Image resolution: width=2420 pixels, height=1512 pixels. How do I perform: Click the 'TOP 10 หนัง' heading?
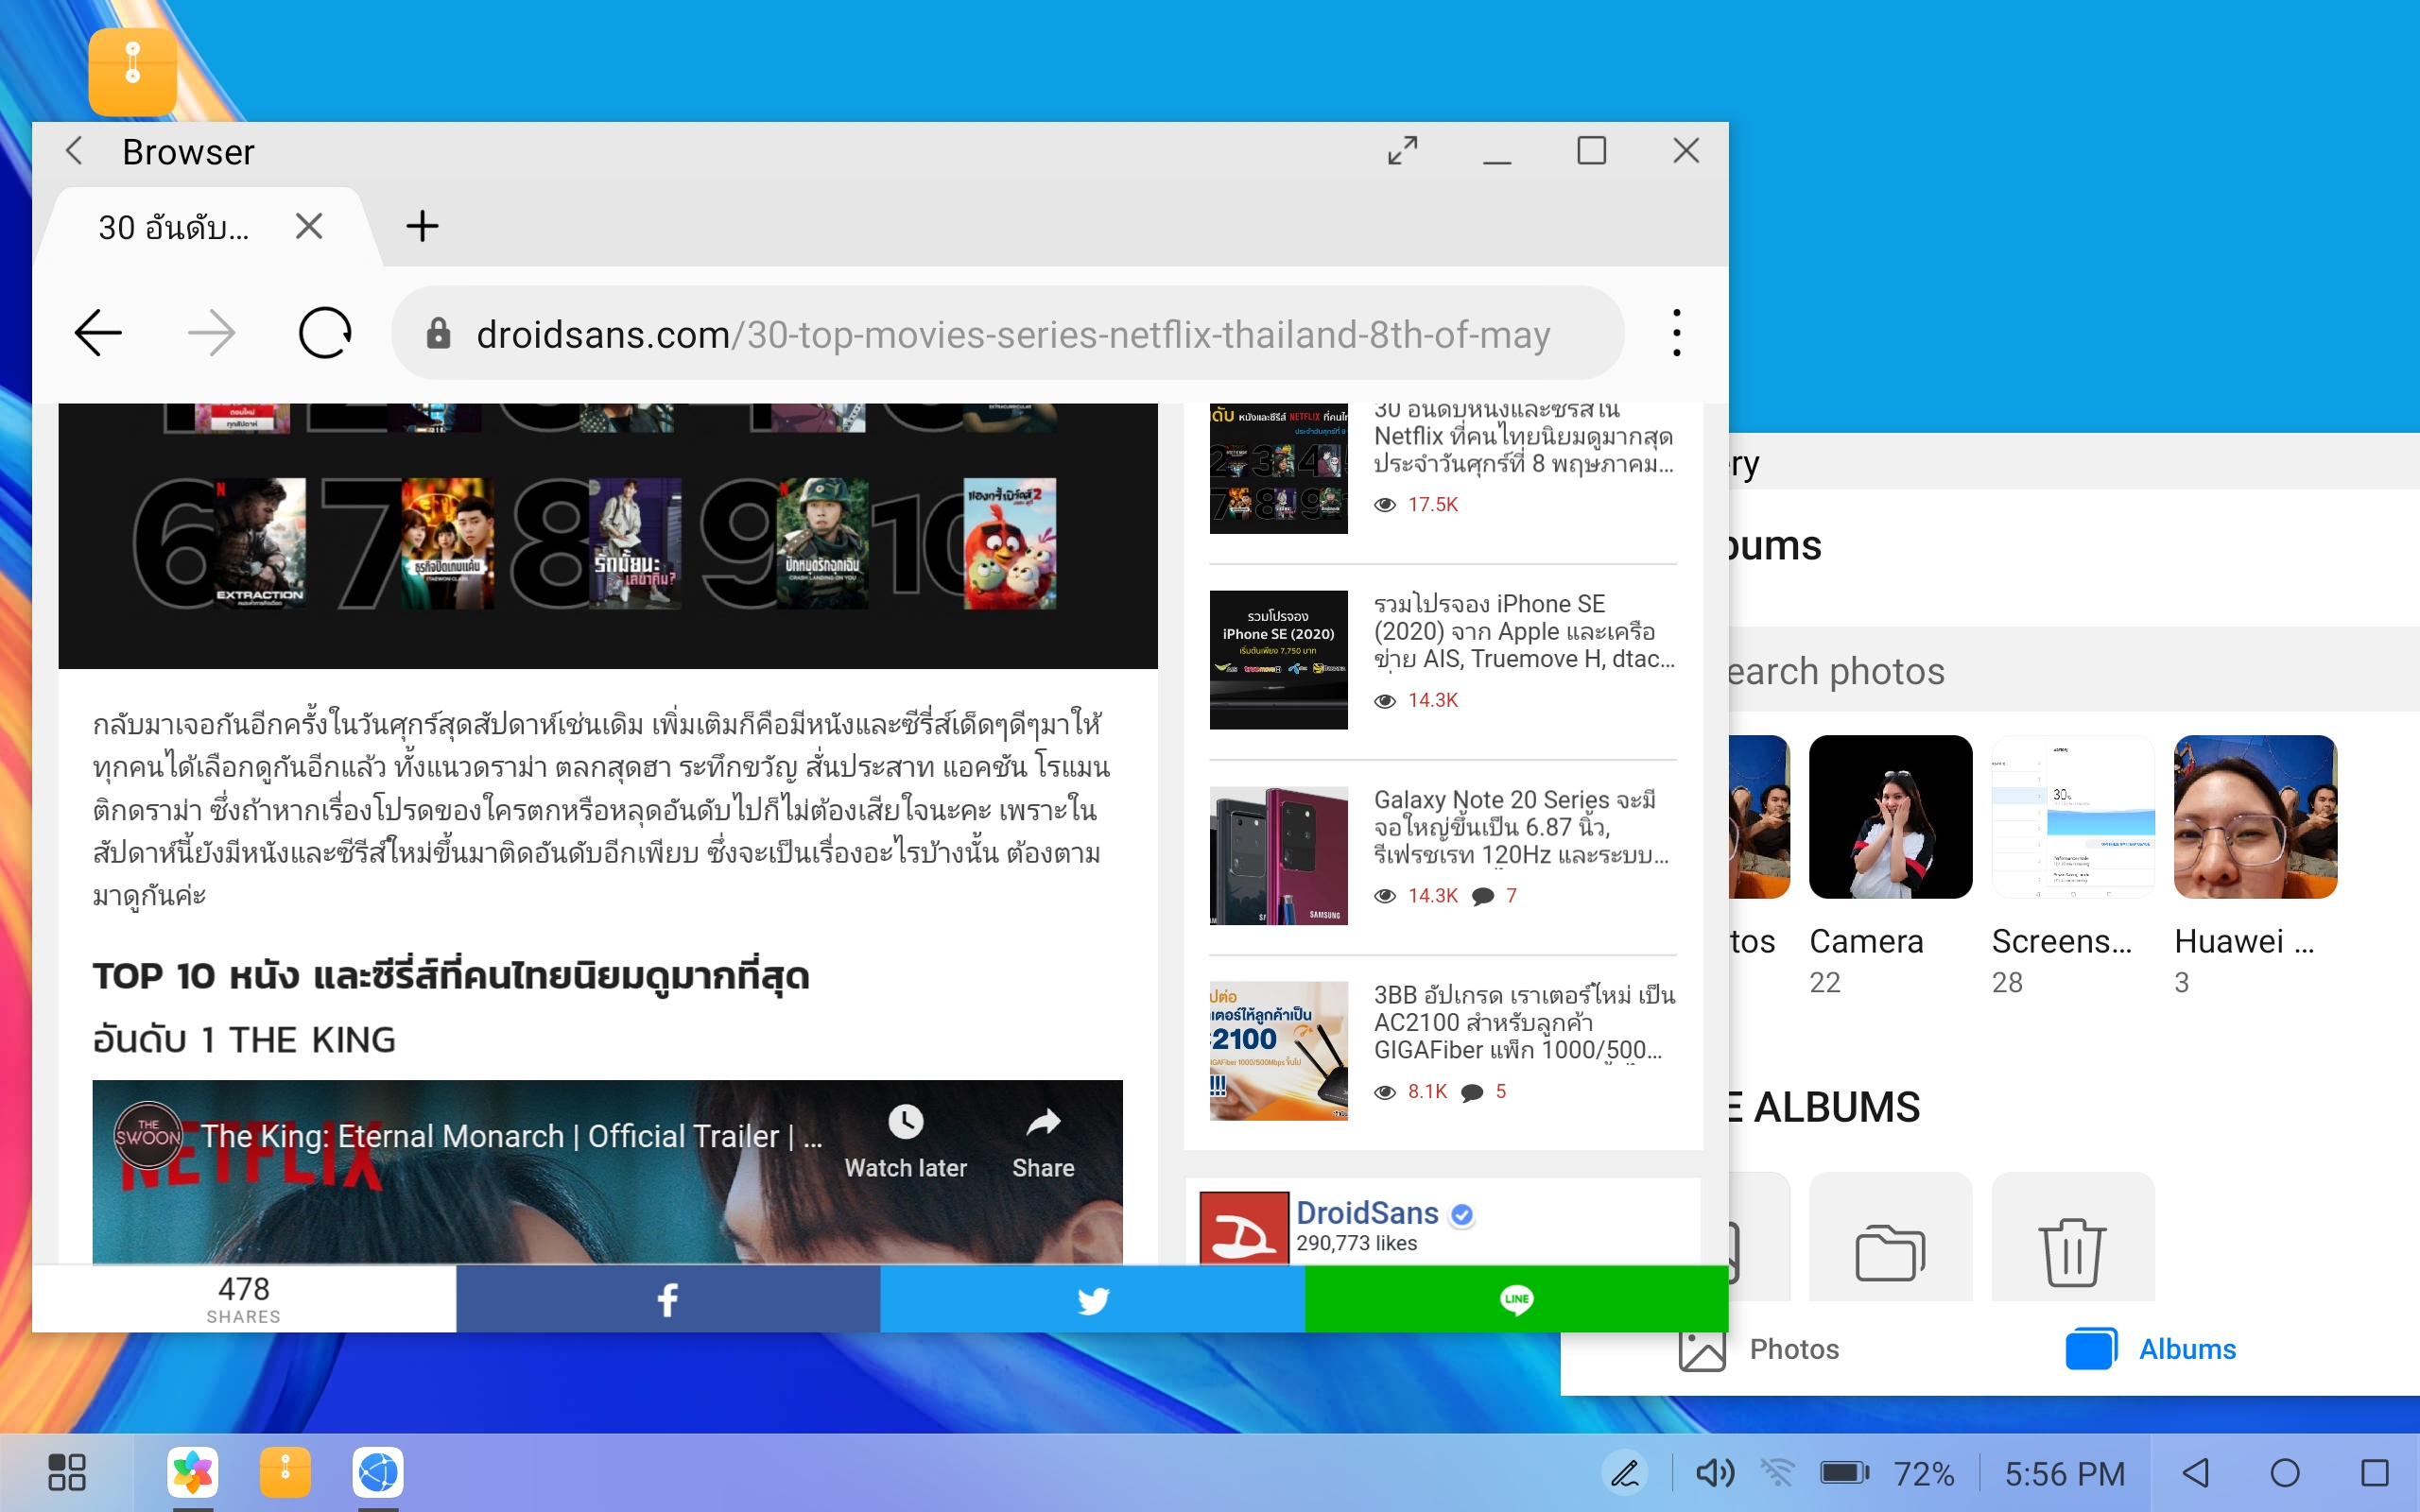[x=450, y=976]
